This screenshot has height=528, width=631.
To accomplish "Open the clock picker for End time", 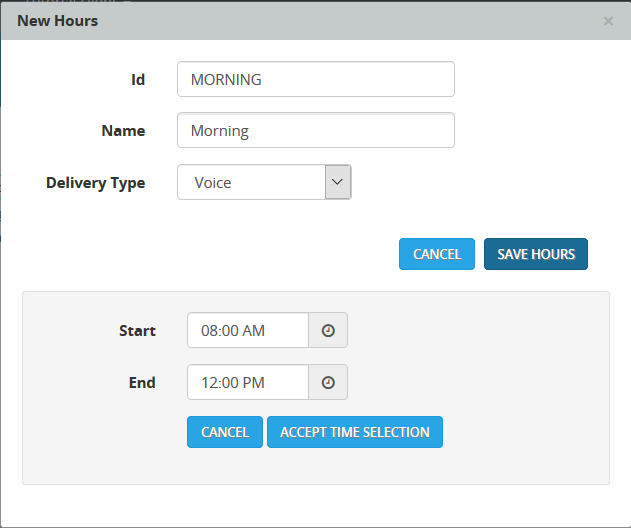I will tap(328, 382).
